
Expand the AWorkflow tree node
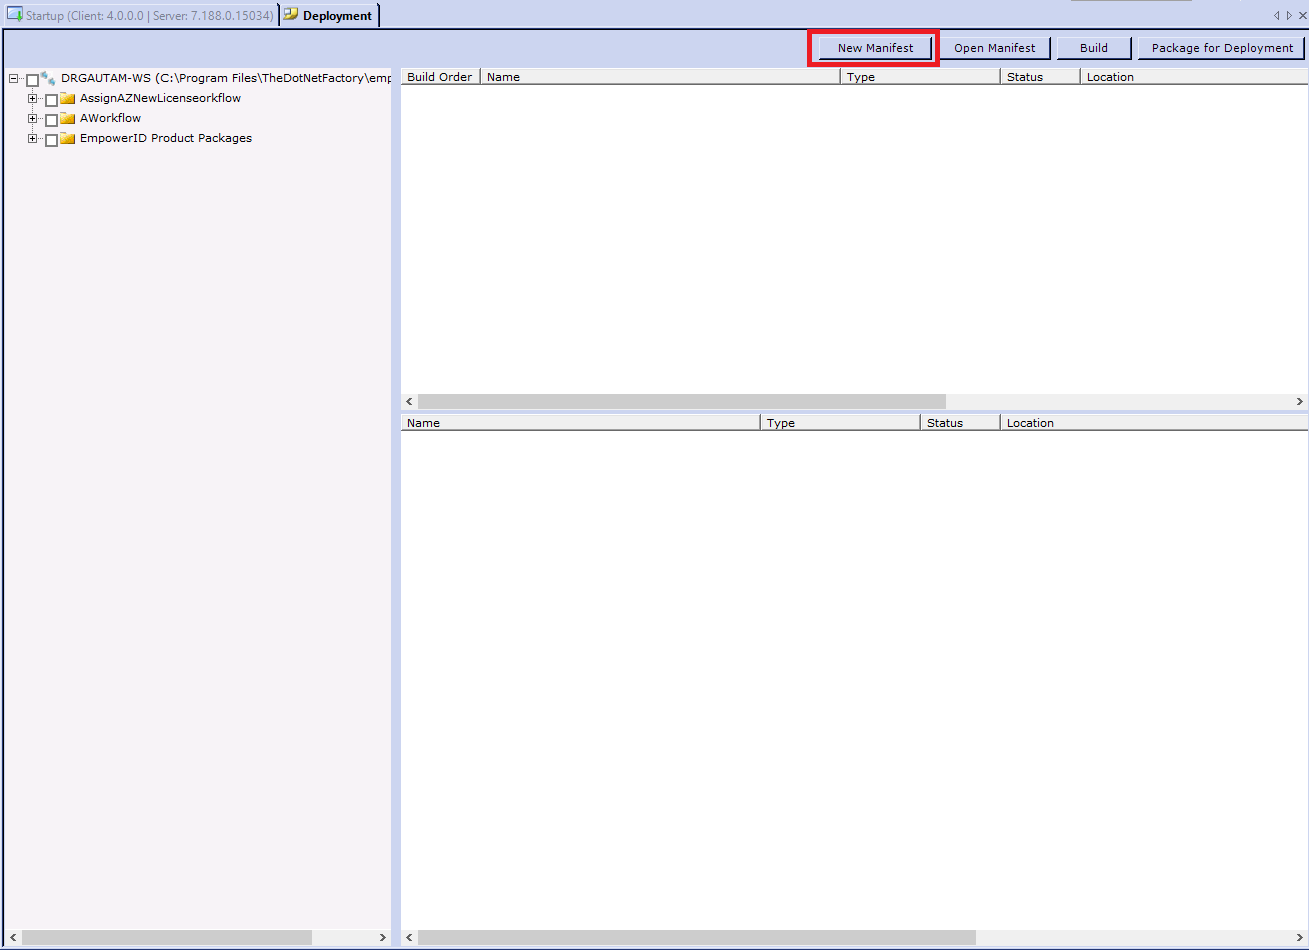click(33, 119)
